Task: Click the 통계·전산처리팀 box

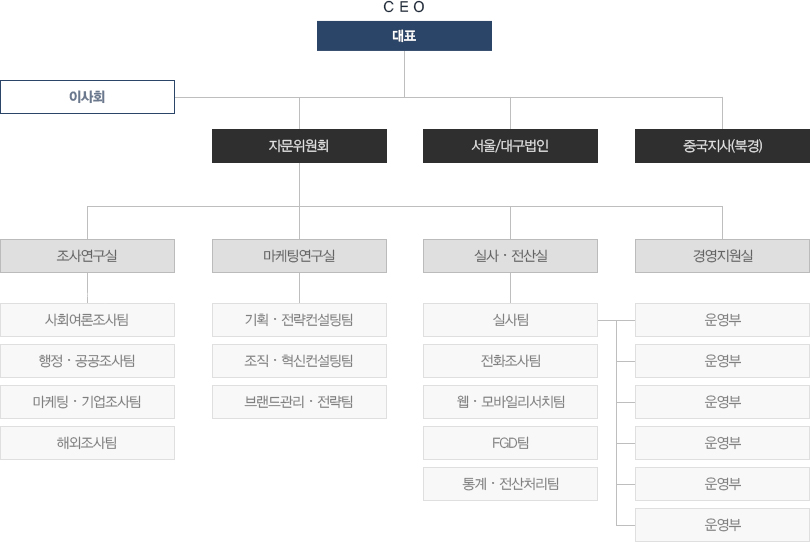Action: (510, 484)
